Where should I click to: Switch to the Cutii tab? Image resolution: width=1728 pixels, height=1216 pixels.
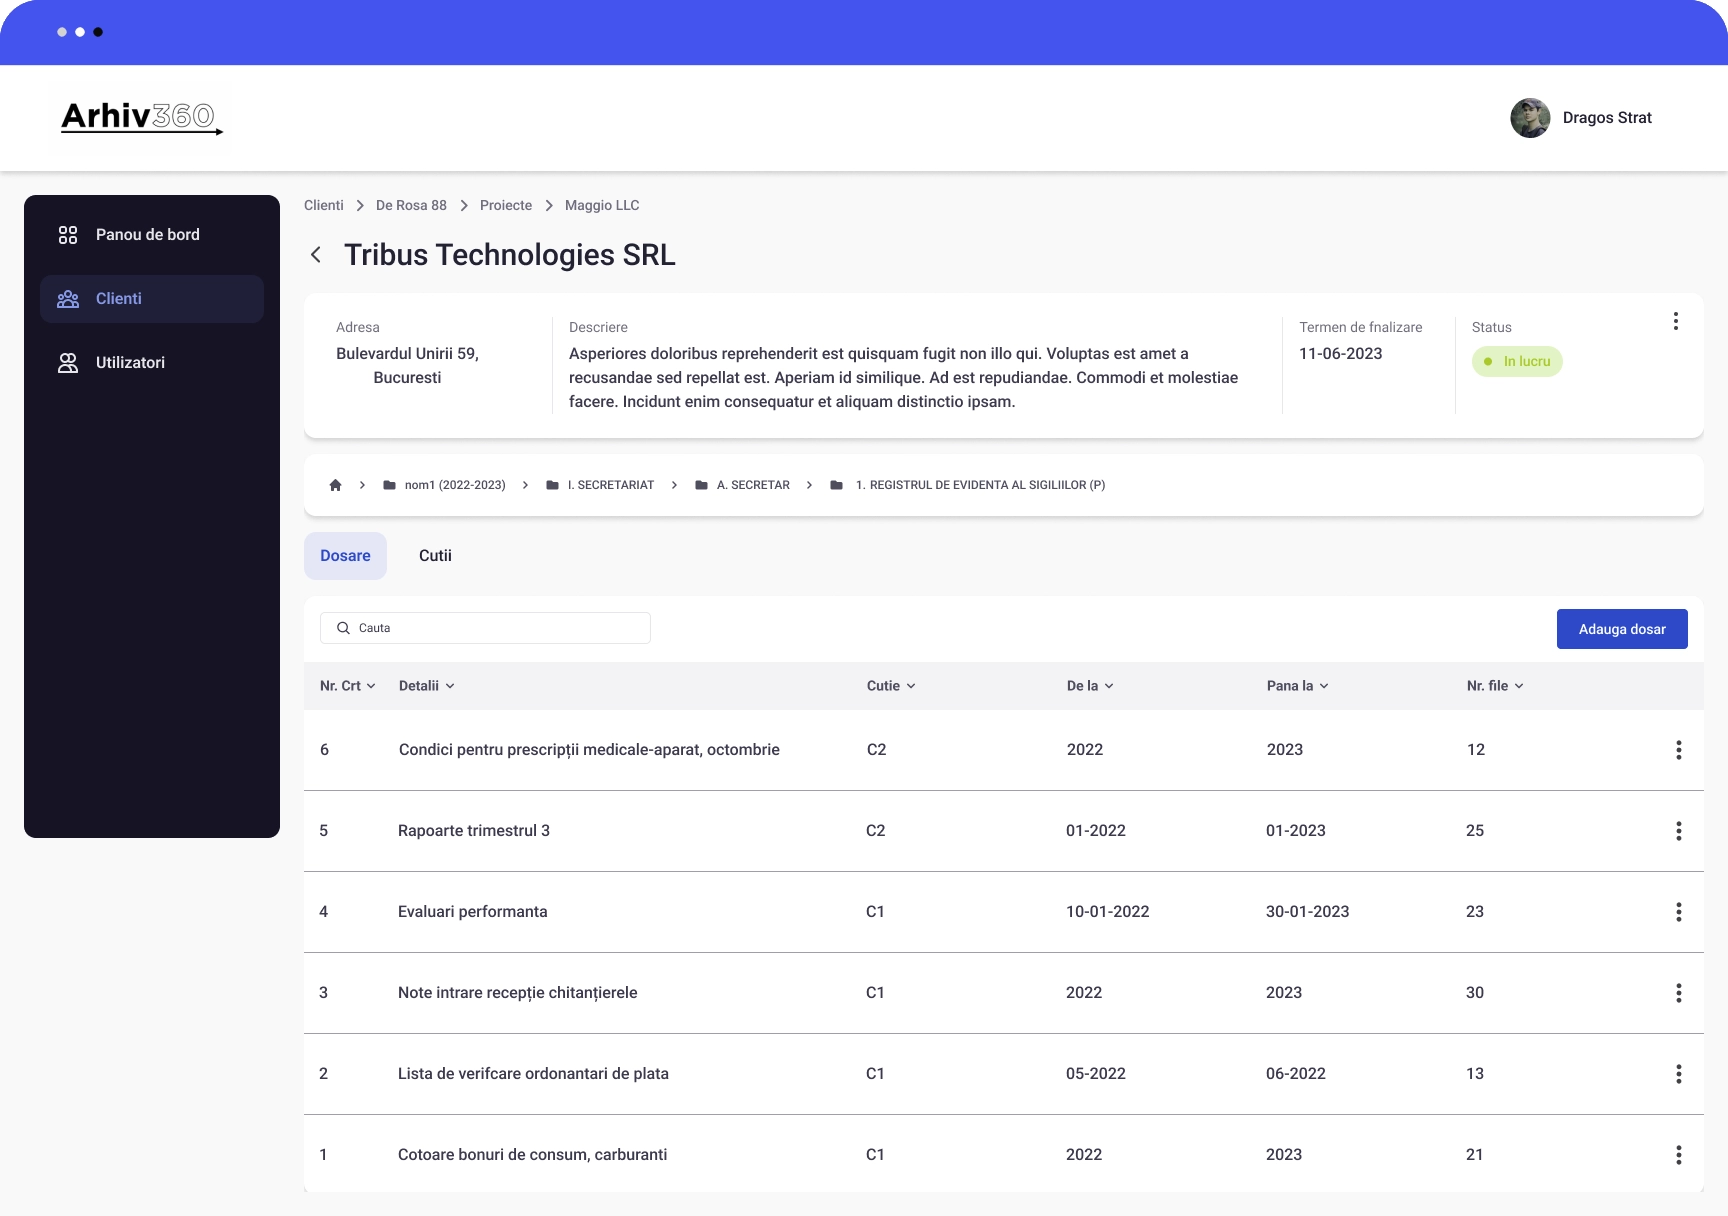435,556
